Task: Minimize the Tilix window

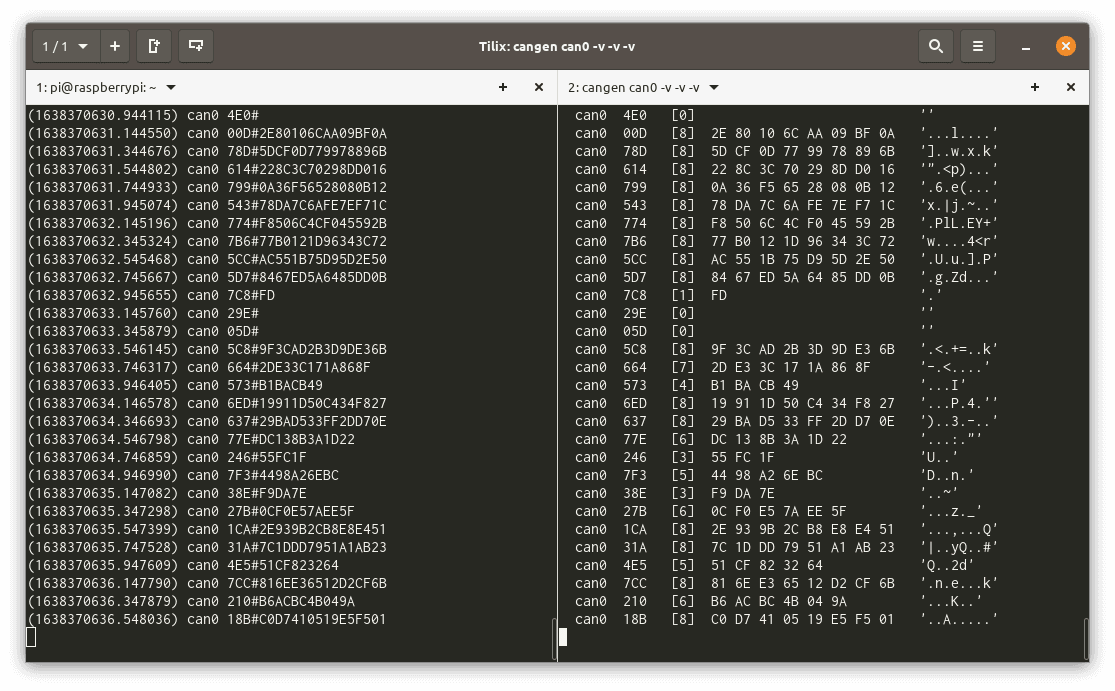Action: (x=1026, y=46)
